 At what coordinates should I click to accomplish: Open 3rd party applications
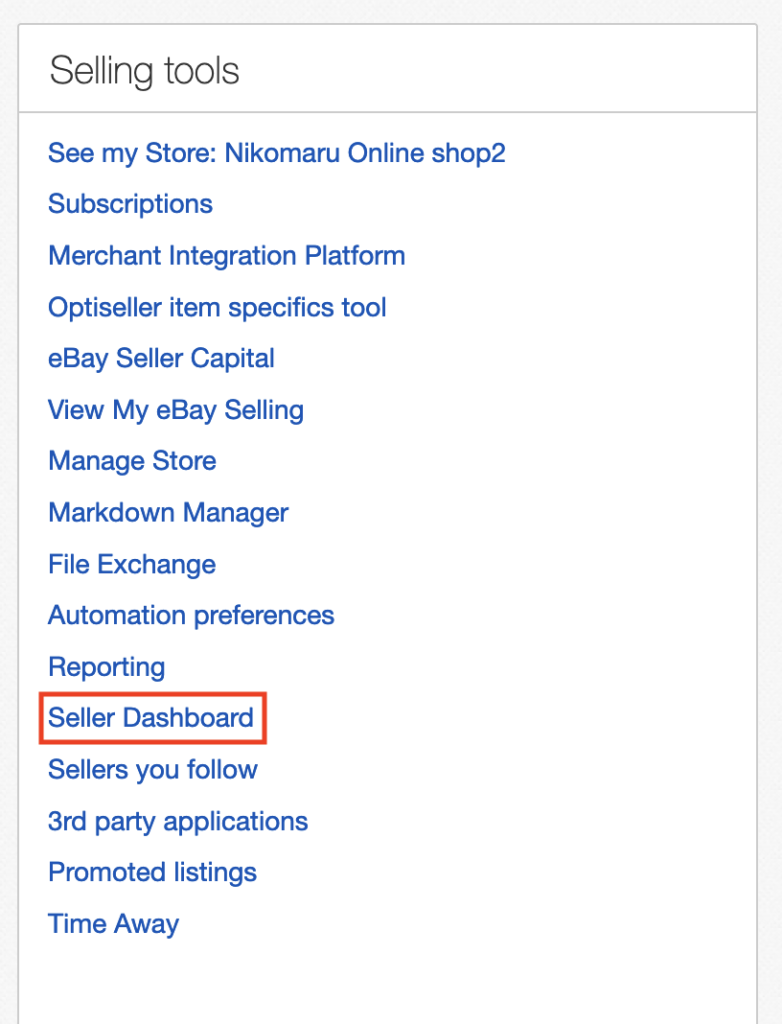coord(178,821)
